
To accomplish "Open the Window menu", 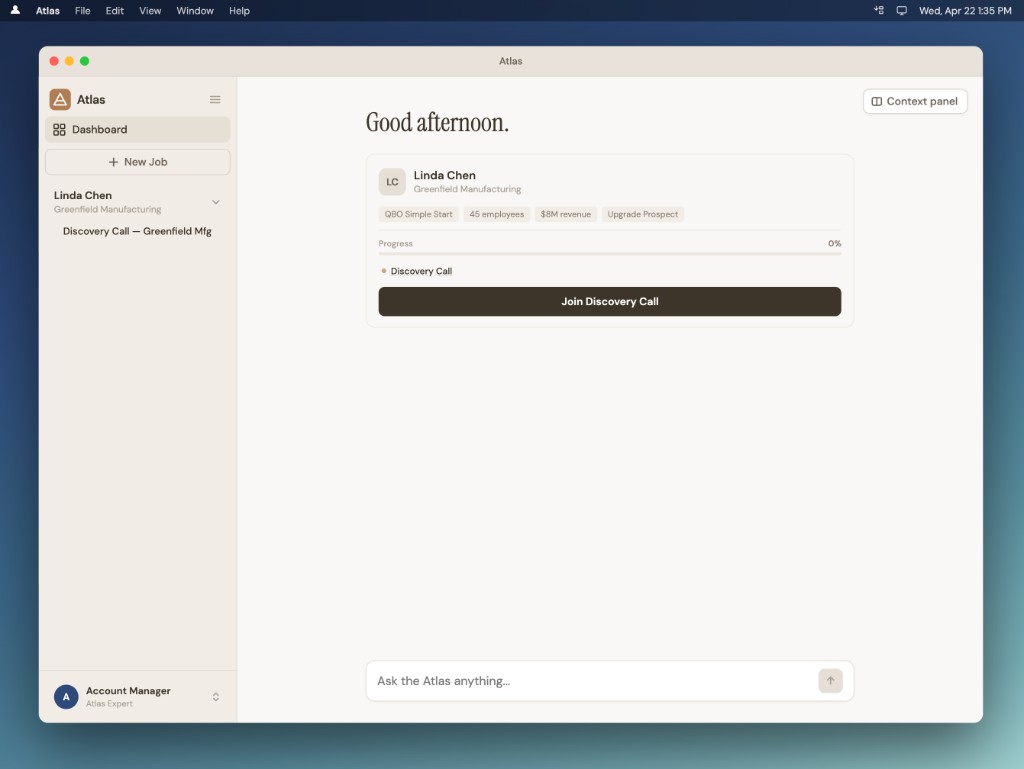I will (x=195, y=10).
